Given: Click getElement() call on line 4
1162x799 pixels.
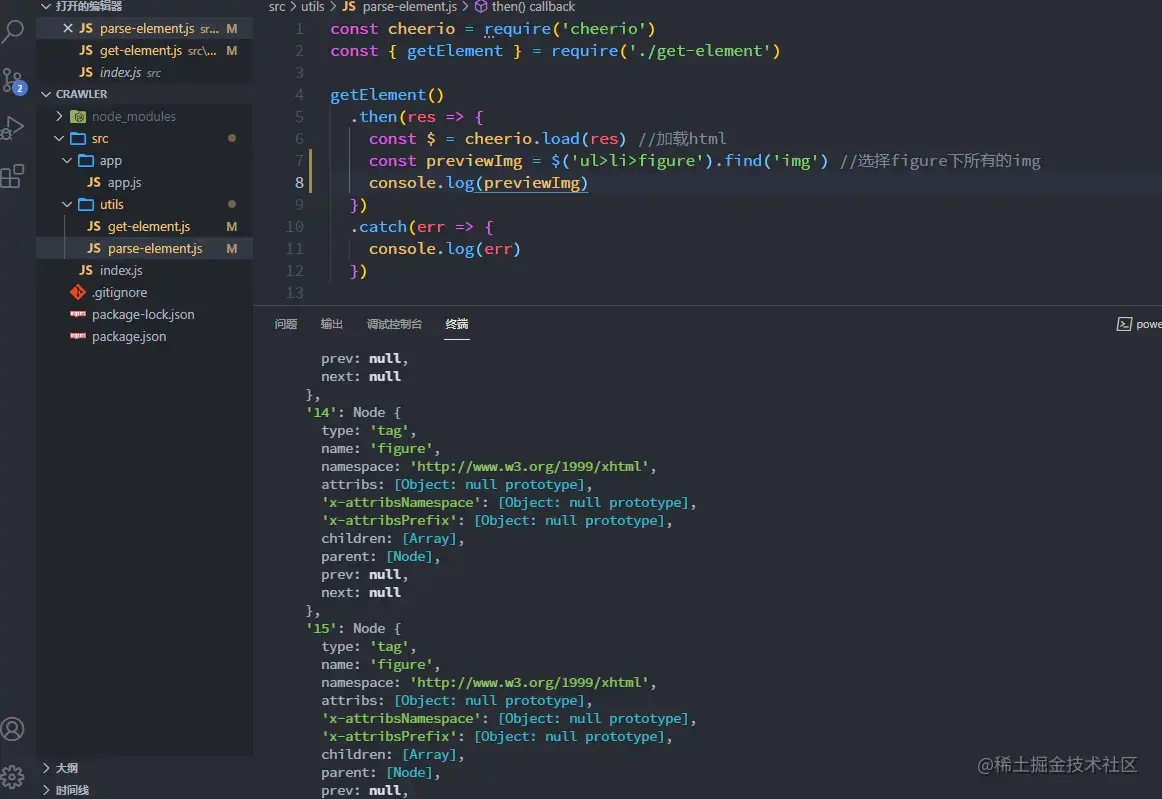Looking at the screenshot, I should point(387,95).
